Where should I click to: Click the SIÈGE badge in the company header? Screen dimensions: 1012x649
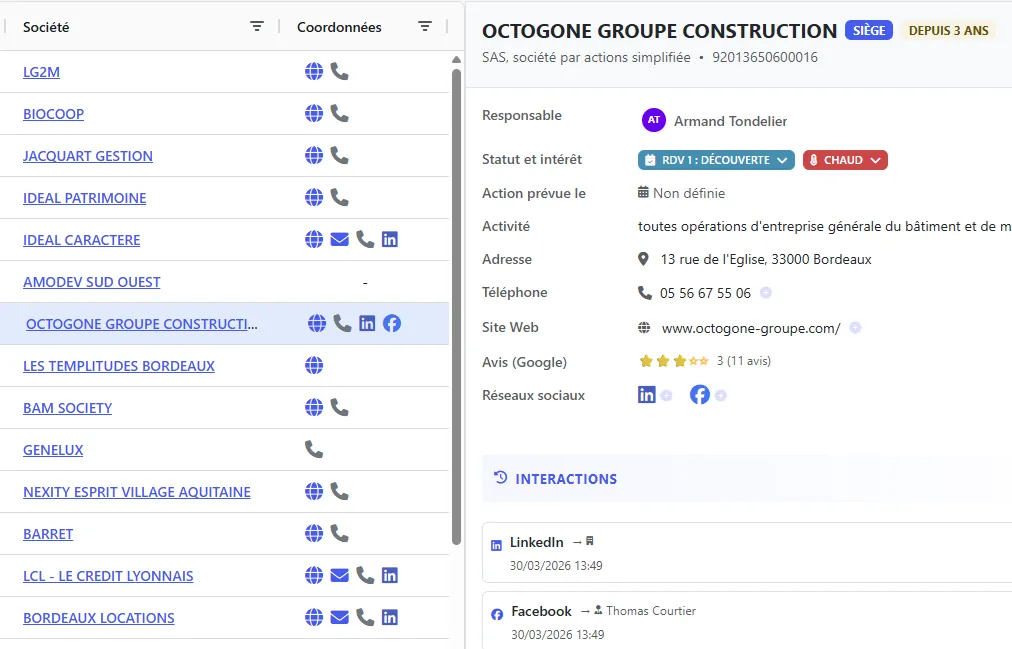pos(868,30)
